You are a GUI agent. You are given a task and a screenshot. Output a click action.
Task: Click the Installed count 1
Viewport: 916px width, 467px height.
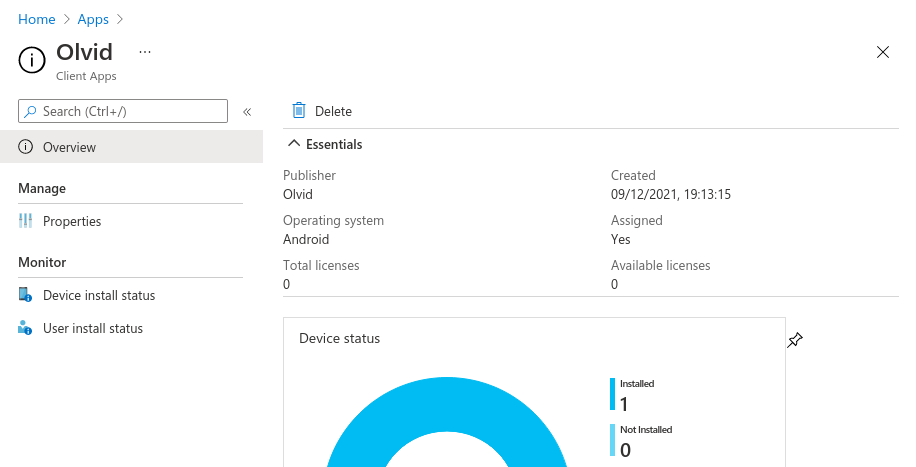[624, 404]
